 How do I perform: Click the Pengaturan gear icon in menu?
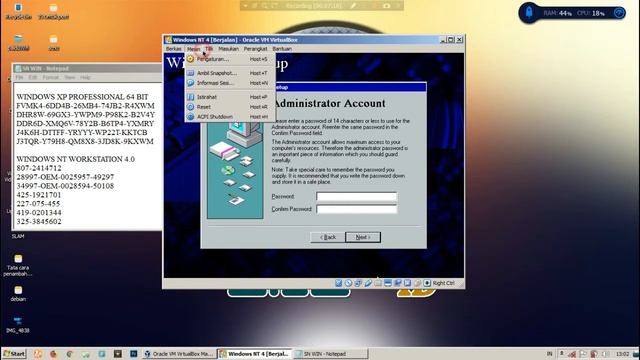click(x=191, y=59)
